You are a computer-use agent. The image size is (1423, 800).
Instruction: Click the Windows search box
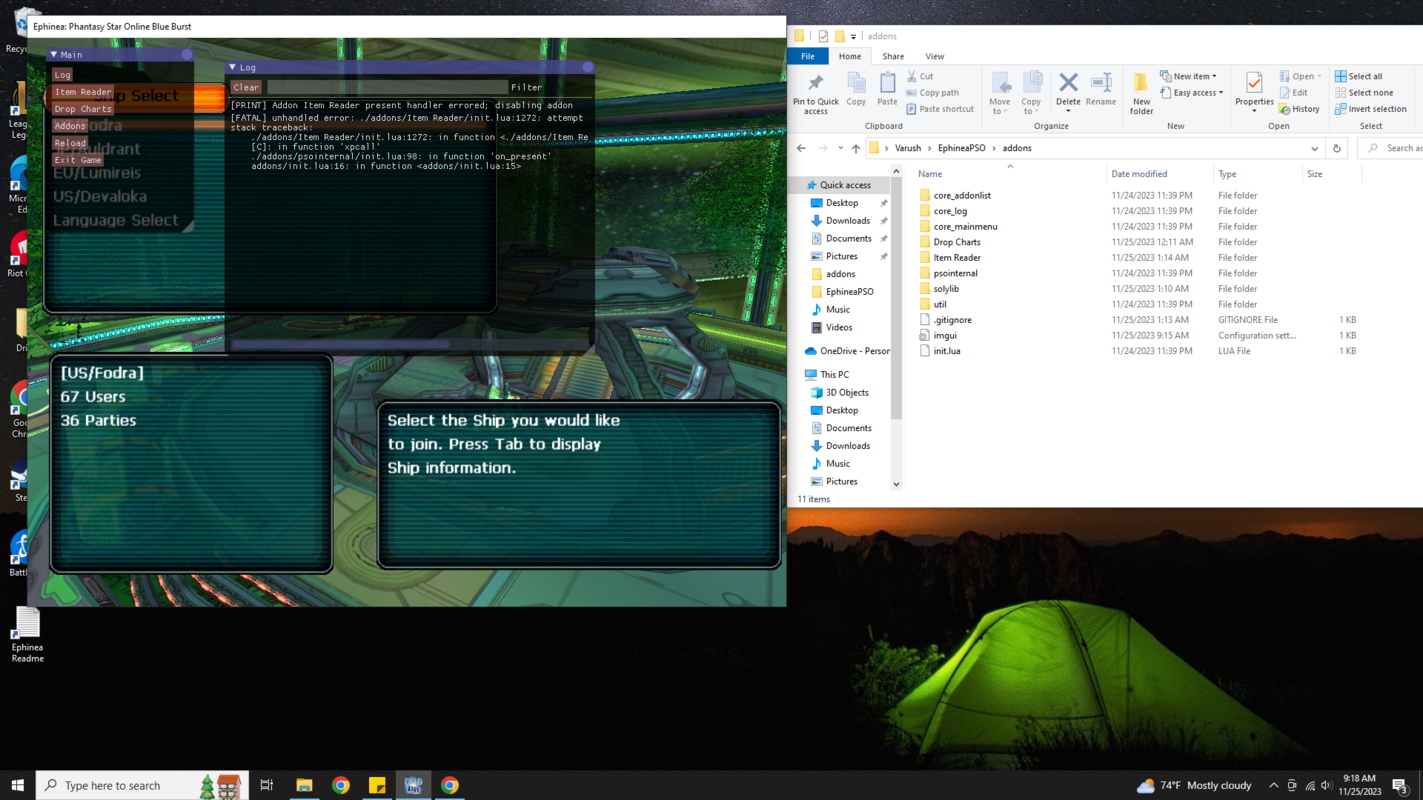(x=140, y=785)
